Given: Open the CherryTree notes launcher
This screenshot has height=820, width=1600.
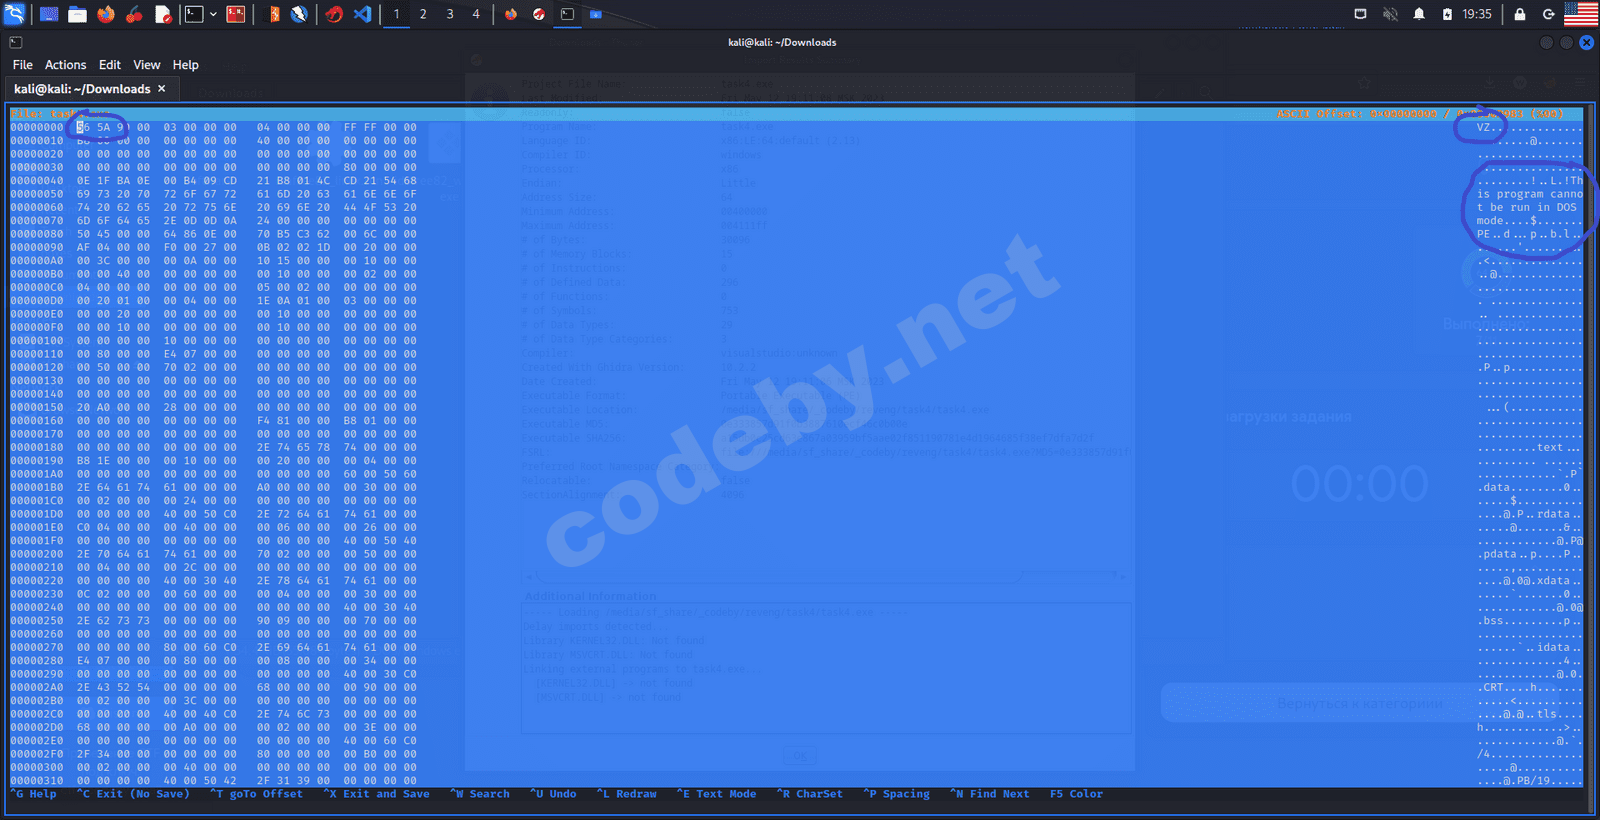Looking at the screenshot, I should [134, 14].
